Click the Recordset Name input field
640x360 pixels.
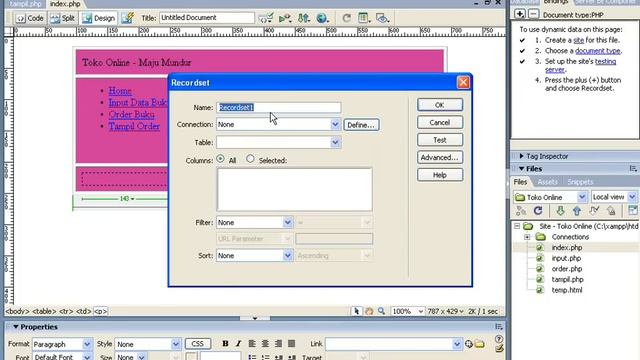(x=279, y=107)
